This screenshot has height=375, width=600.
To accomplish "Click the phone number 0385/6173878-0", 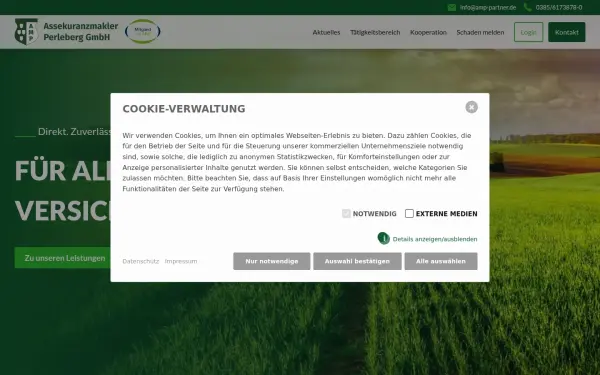I will (559, 8).
